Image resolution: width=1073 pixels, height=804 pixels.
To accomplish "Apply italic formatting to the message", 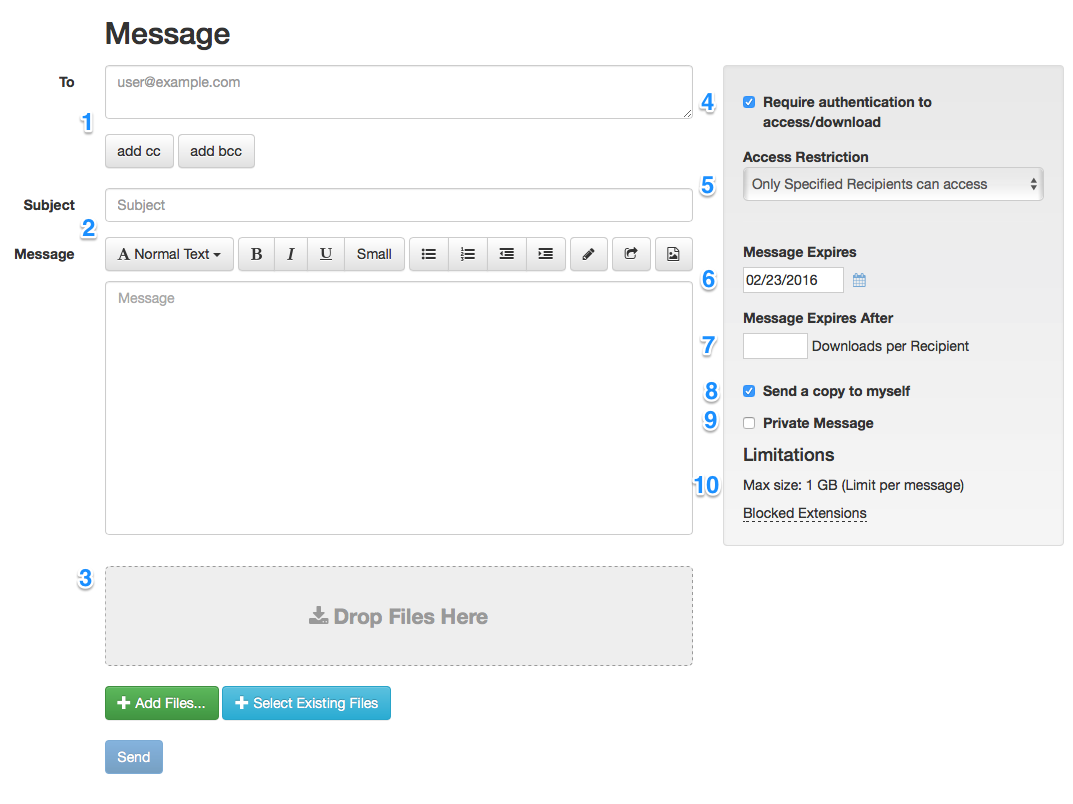I will 290,254.
